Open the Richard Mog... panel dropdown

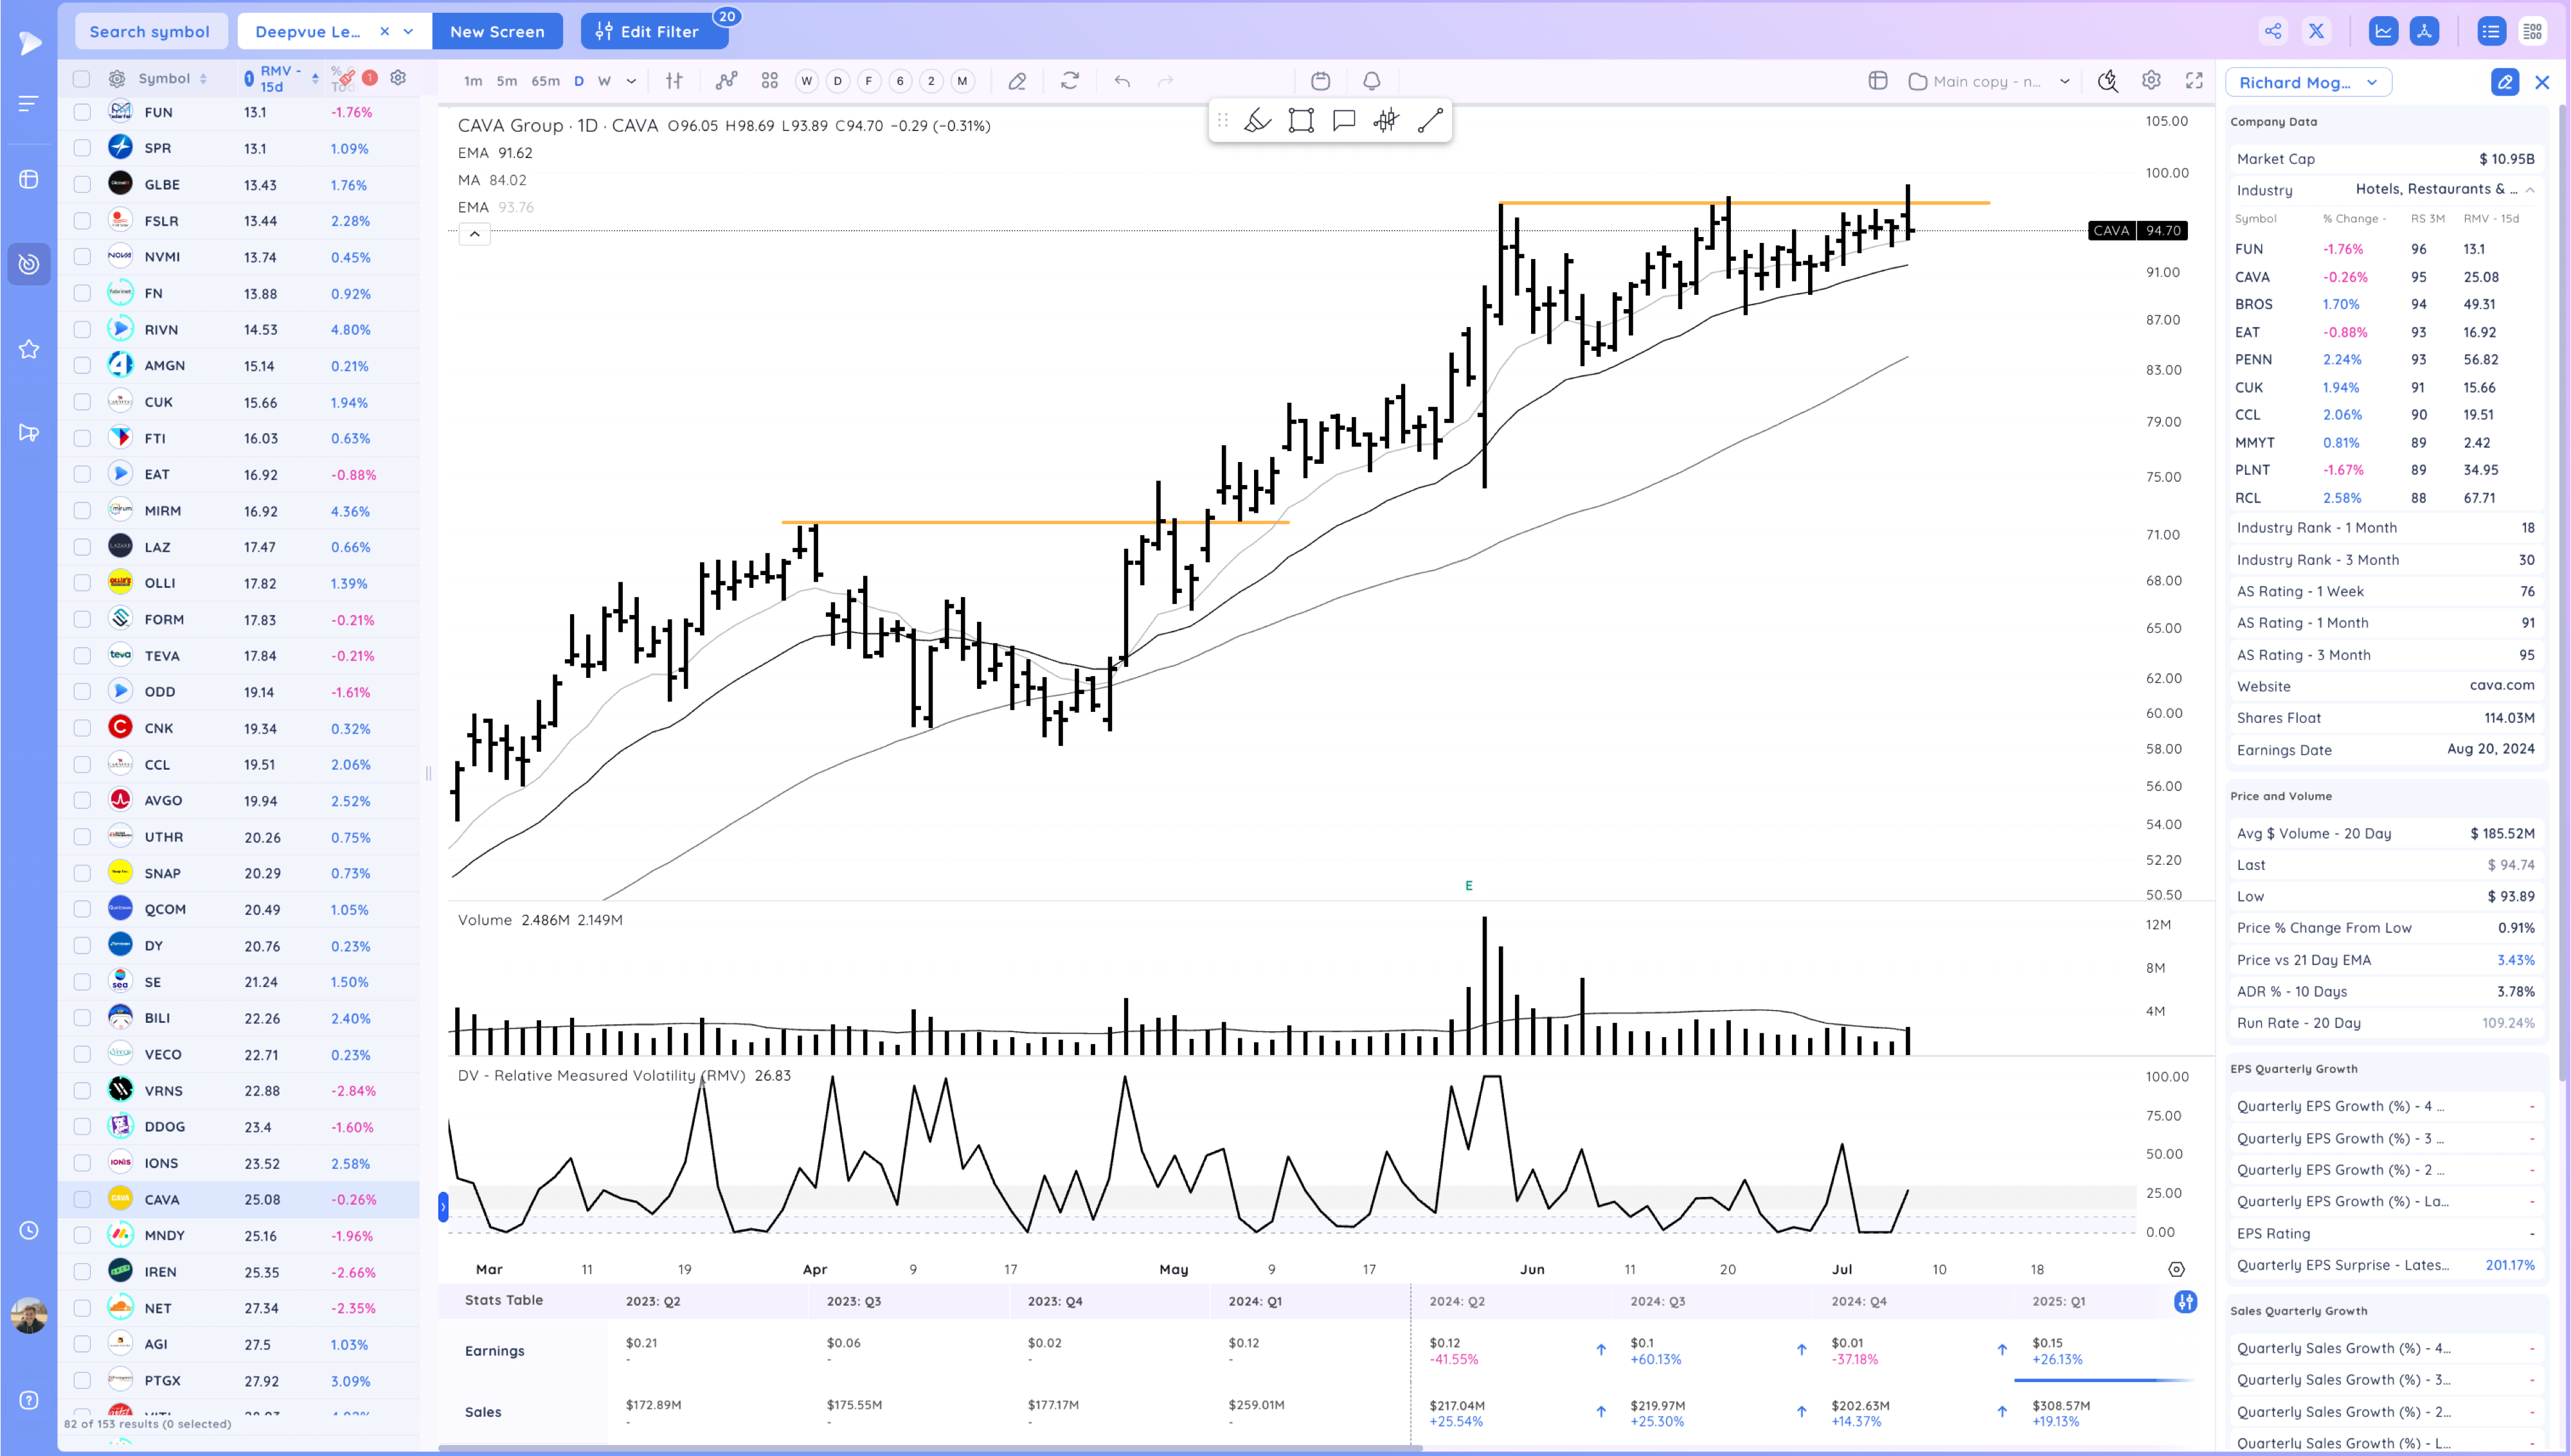point(2372,83)
